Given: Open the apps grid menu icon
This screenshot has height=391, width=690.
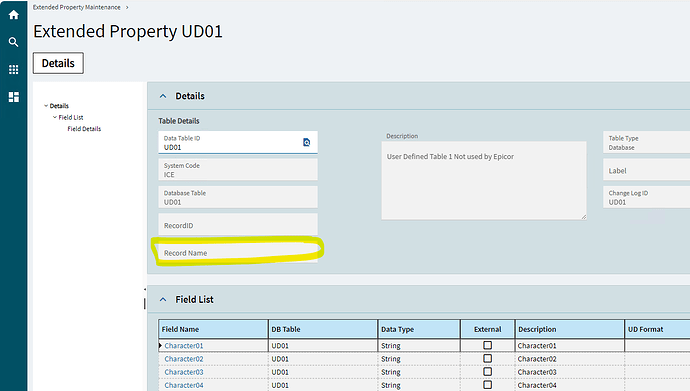Looking at the screenshot, I should 14,69.
